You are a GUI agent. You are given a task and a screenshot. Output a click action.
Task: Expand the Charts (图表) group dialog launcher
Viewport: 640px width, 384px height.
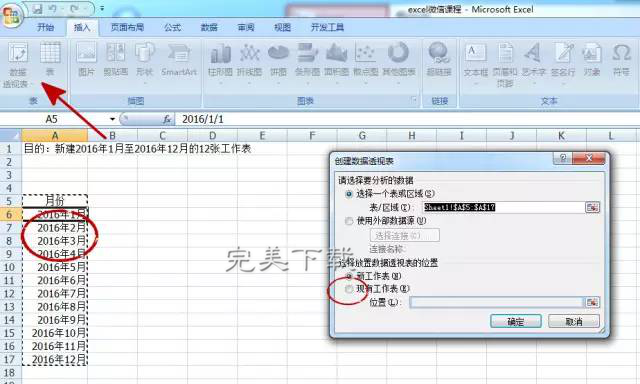click(414, 100)
